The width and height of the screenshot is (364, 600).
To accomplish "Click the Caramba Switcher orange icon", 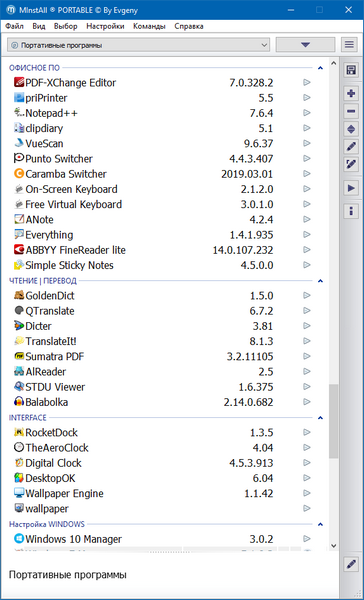I will (x=19, y=174).
